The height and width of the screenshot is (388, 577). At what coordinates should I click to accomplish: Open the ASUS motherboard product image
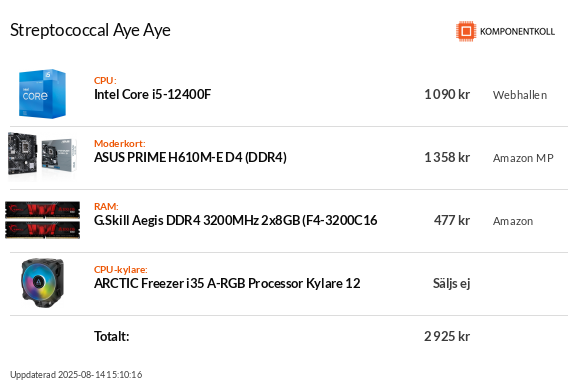tap(42, 157)
